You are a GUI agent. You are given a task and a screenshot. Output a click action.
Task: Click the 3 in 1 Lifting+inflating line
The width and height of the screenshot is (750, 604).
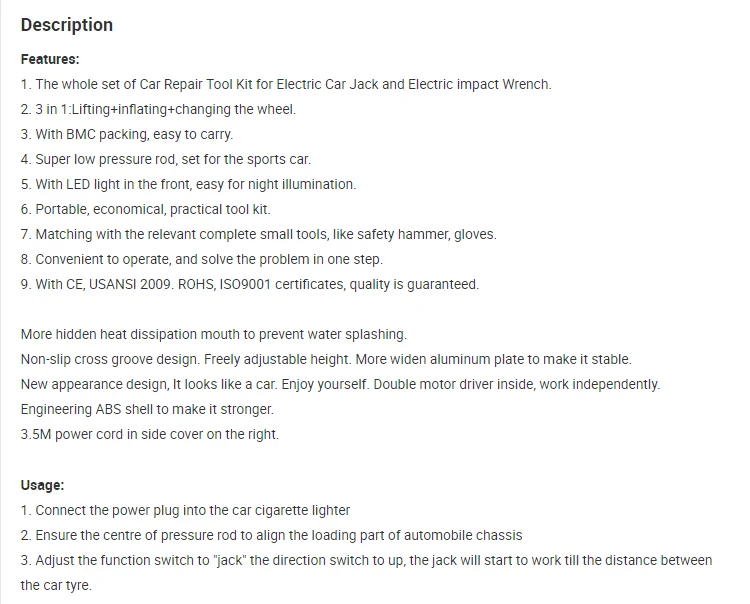pos(158,110)
